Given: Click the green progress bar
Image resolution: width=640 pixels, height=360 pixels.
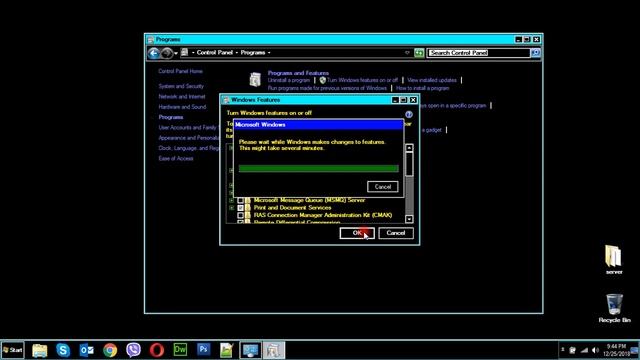Looking at the screenshot, I should 318,168.
